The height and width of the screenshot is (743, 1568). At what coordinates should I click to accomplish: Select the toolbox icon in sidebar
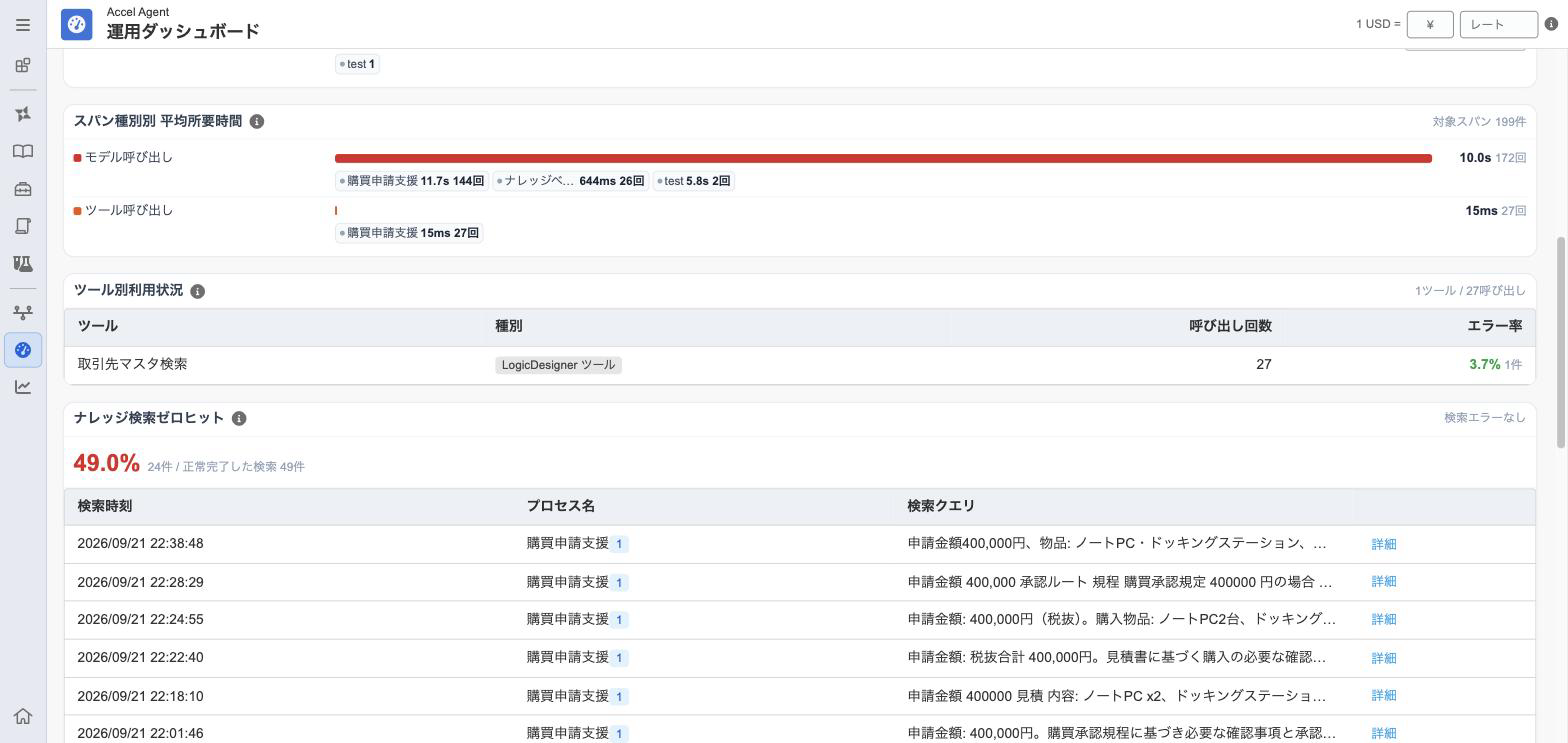23,189
